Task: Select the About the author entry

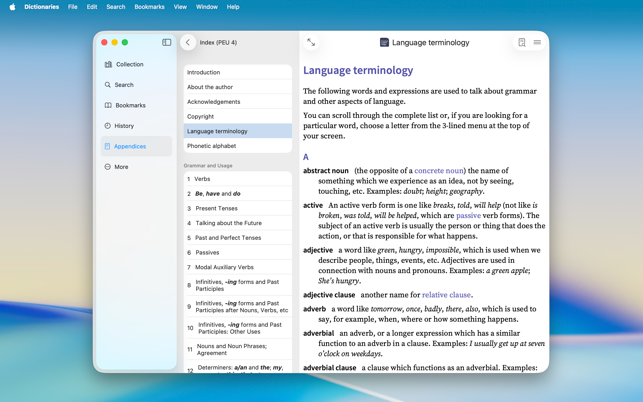Action: [x=238, y=87]
